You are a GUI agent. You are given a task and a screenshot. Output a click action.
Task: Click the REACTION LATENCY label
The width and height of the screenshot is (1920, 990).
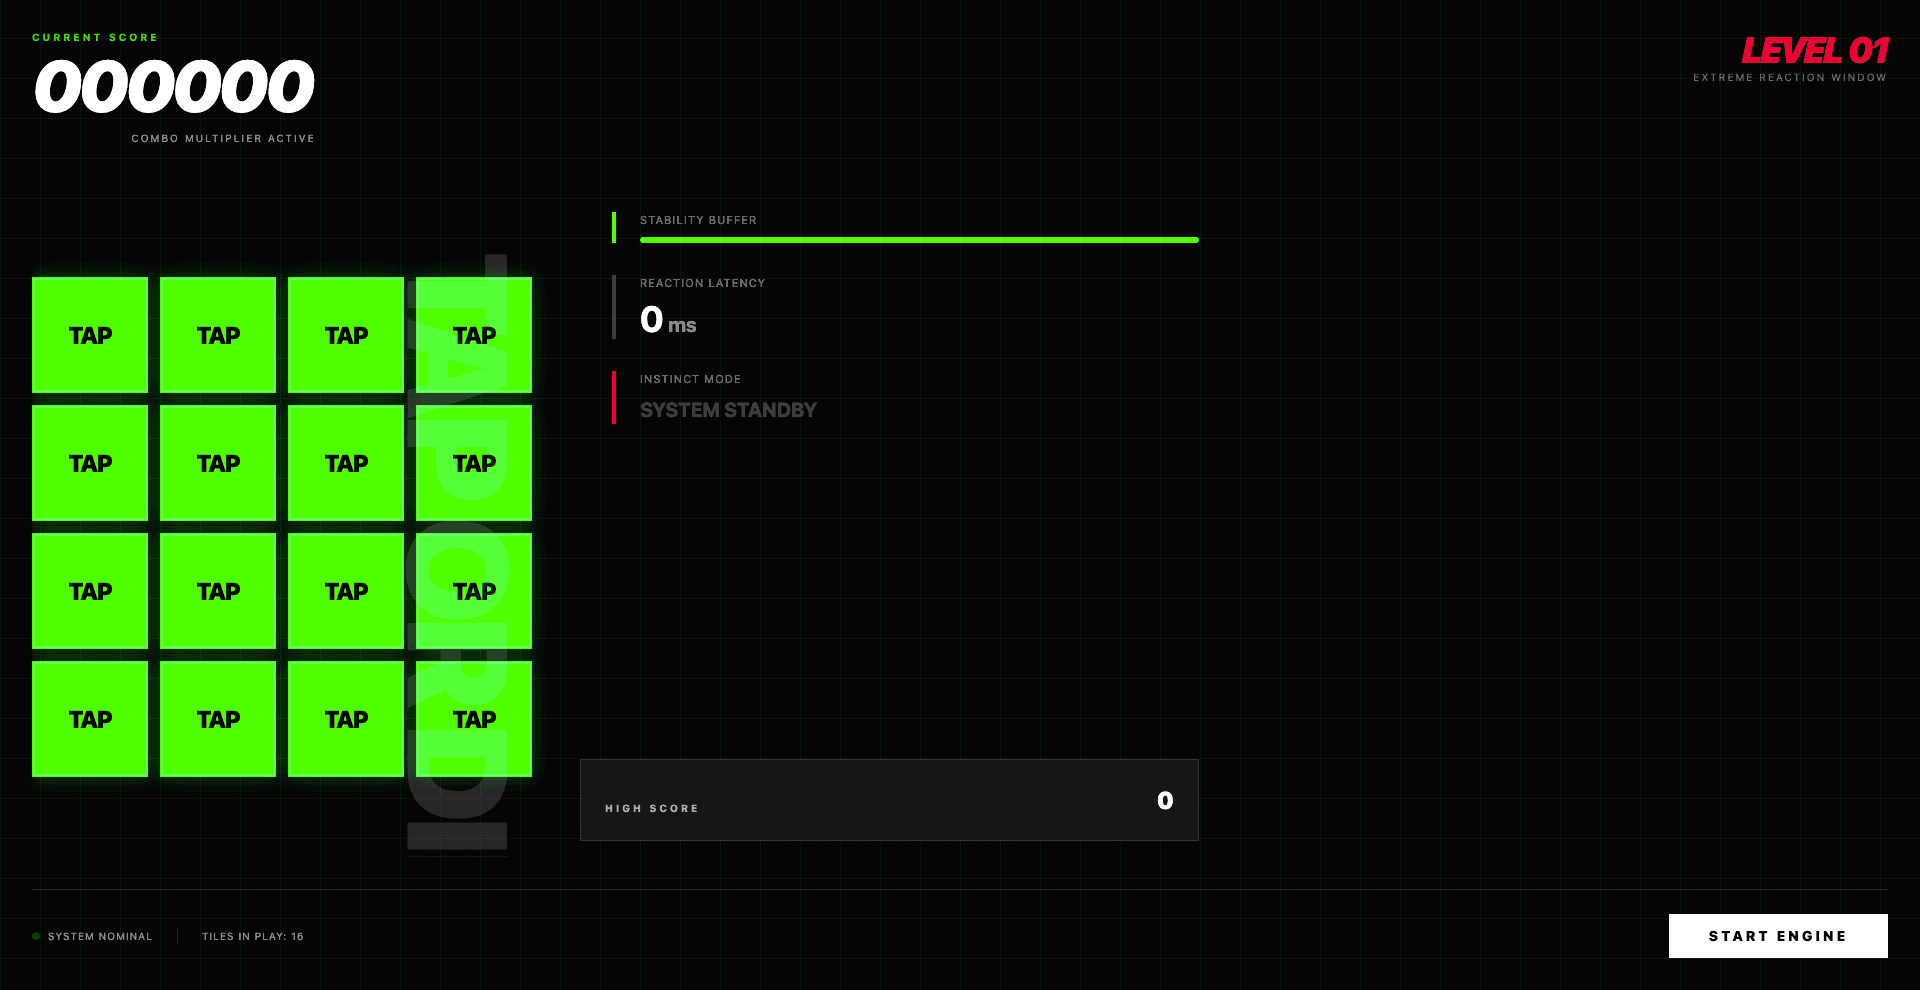pos(702,283)
